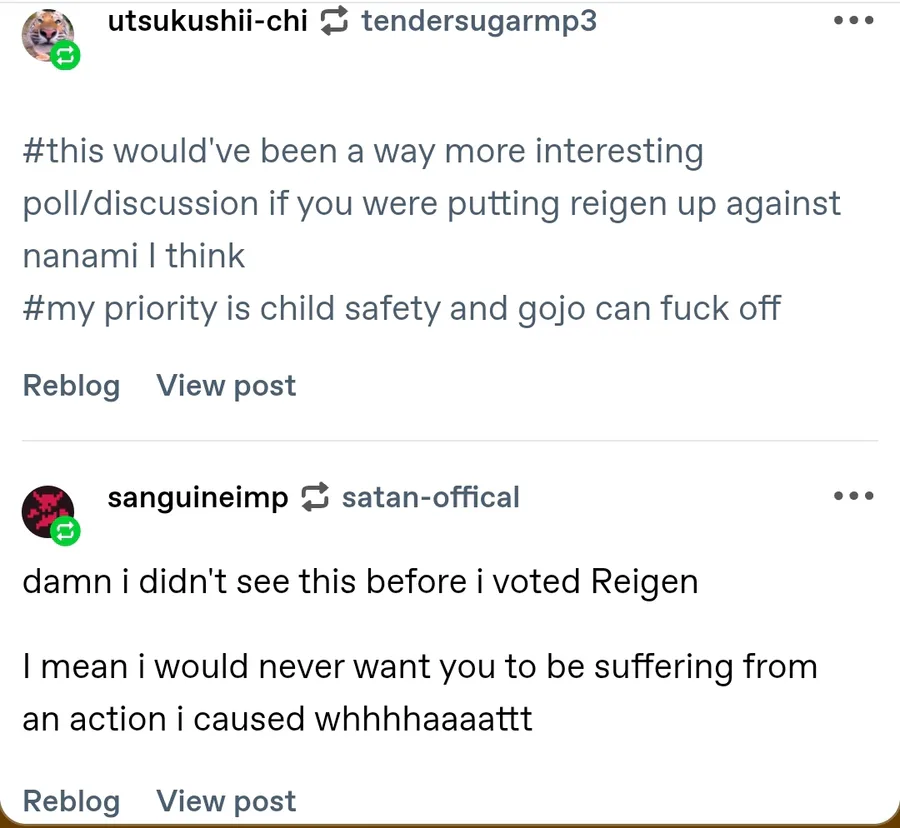Click the green reblog badge on sanguineimp's avatar

coord(65,531)
